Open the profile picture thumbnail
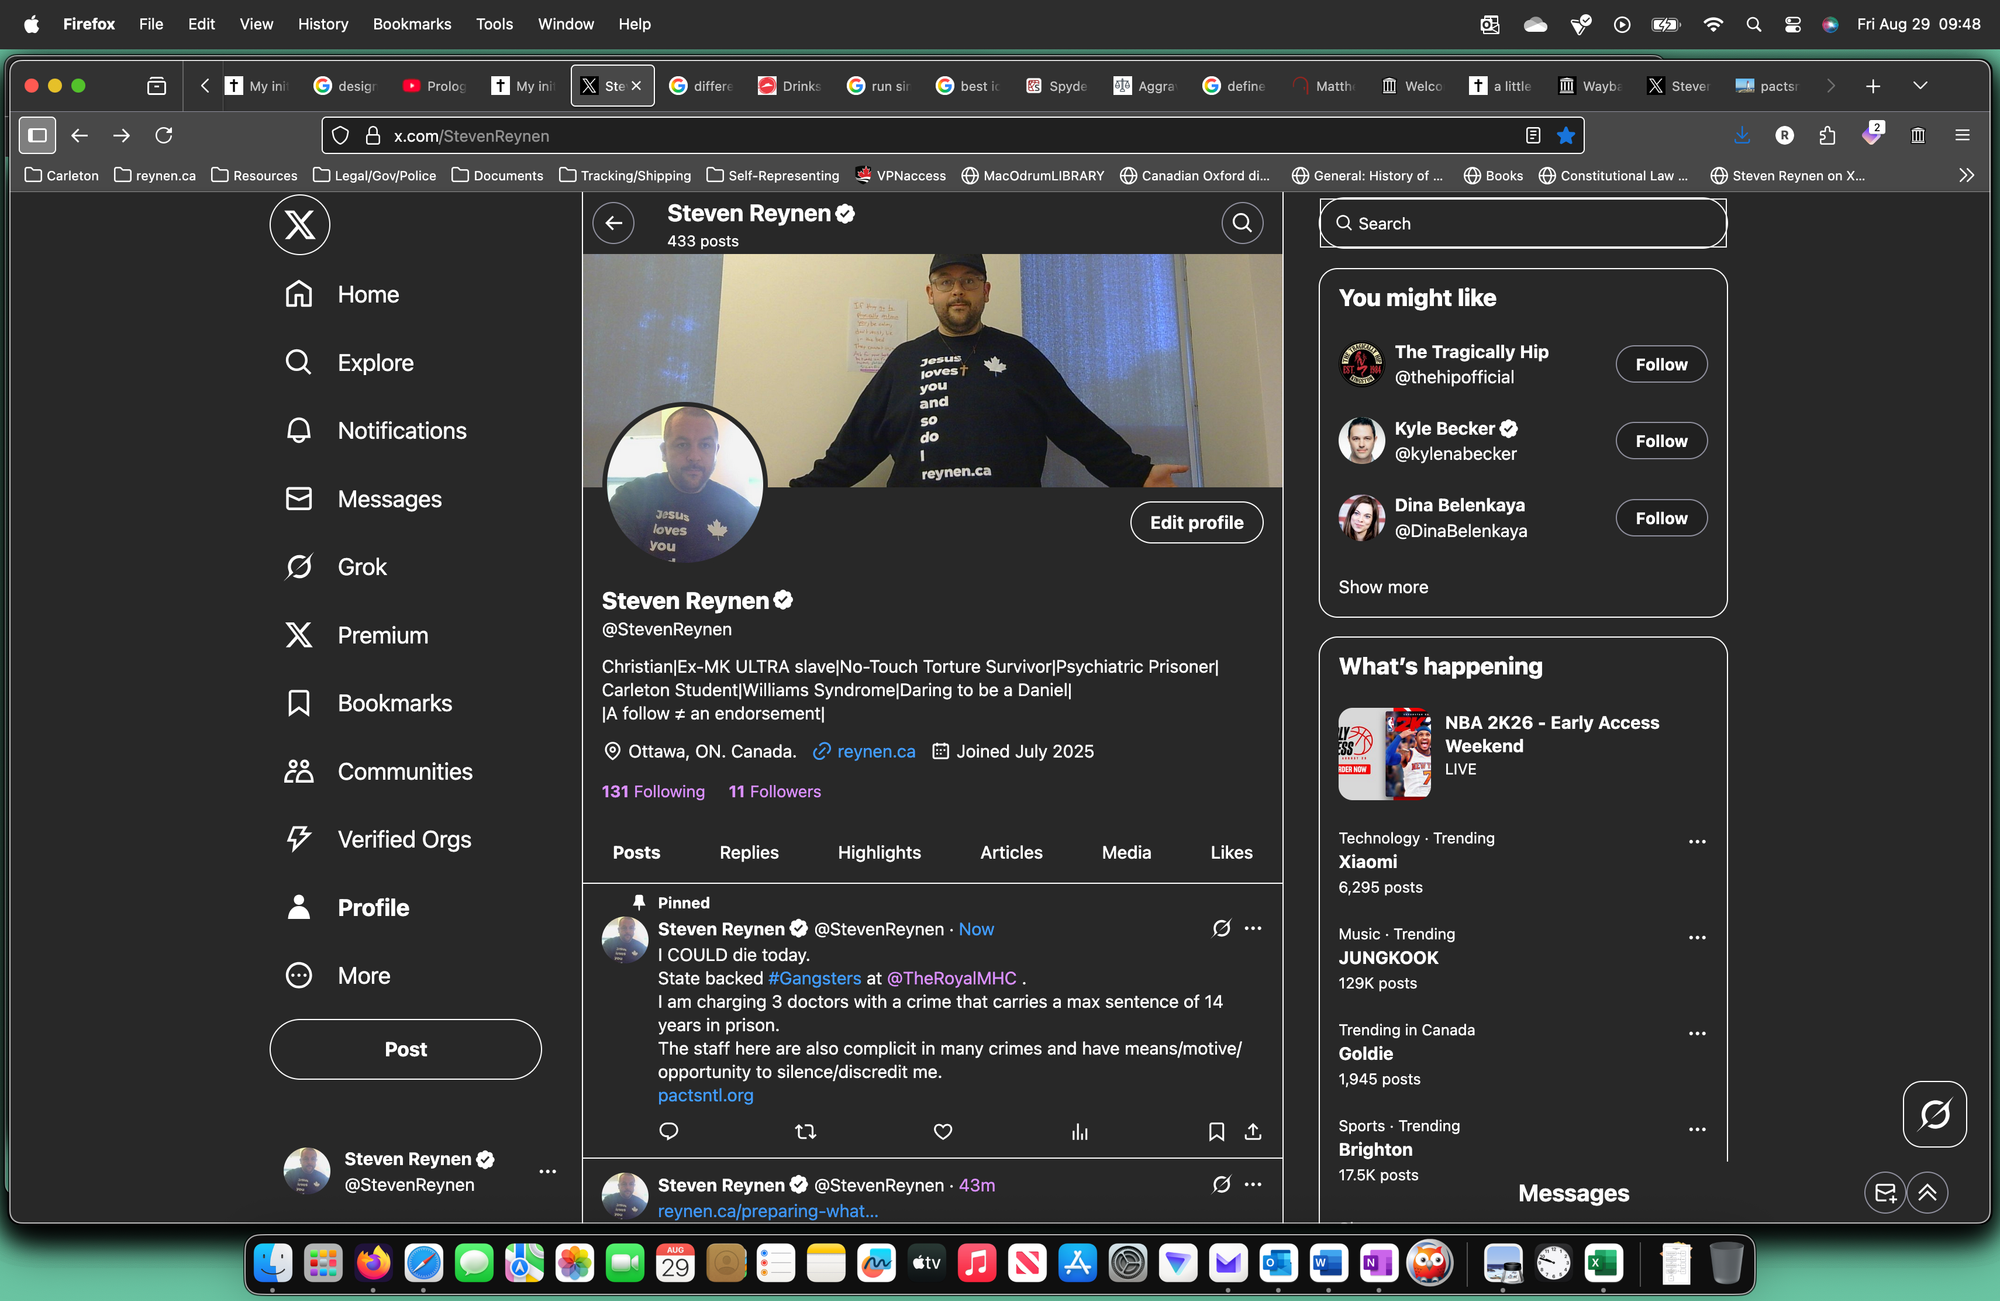 coord(685,483)
